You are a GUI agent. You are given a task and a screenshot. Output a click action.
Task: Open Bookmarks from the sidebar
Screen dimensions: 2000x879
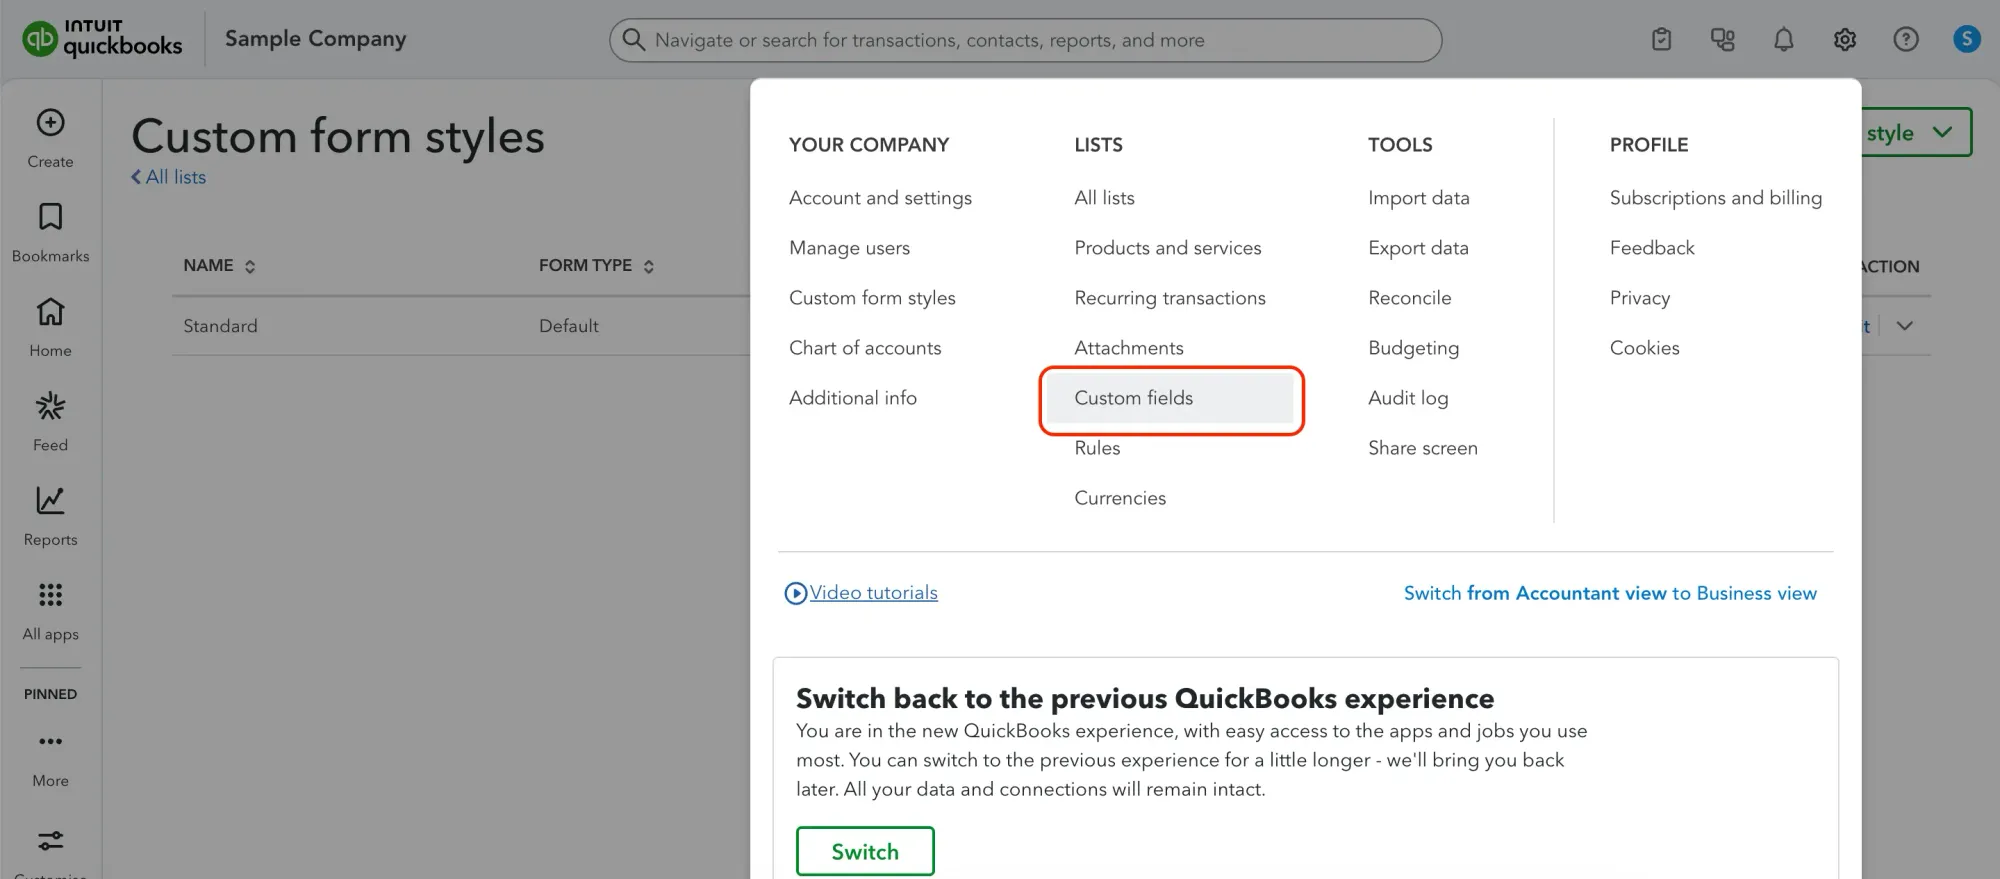tap(49, 230)
